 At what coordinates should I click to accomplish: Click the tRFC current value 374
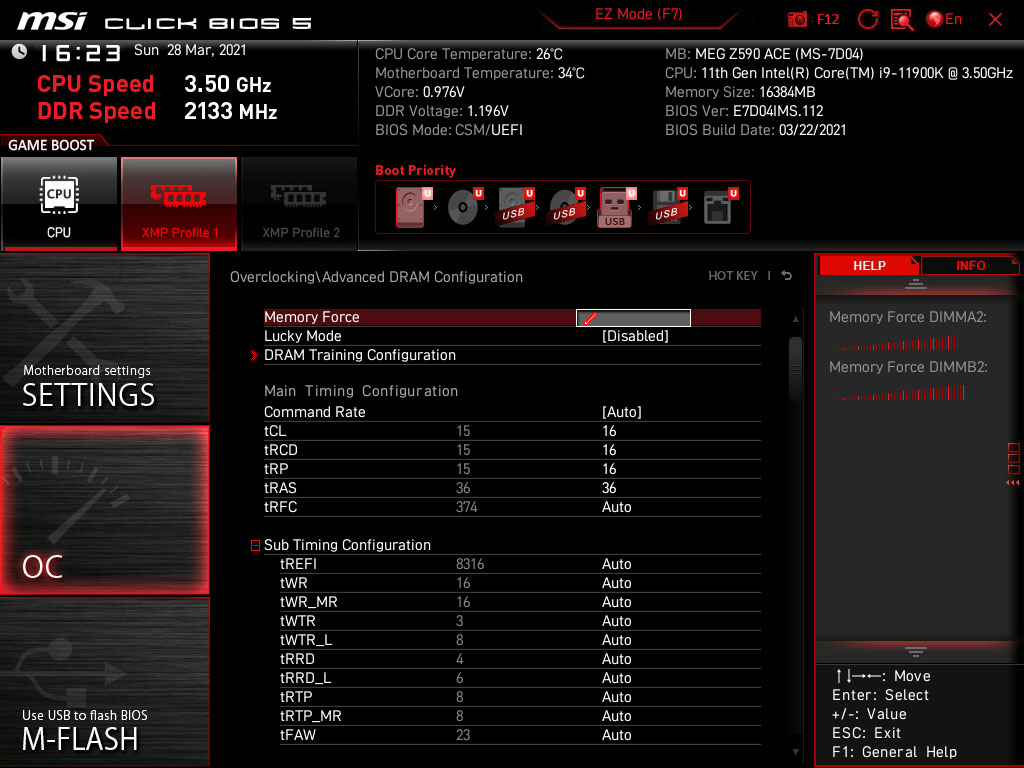466,507
